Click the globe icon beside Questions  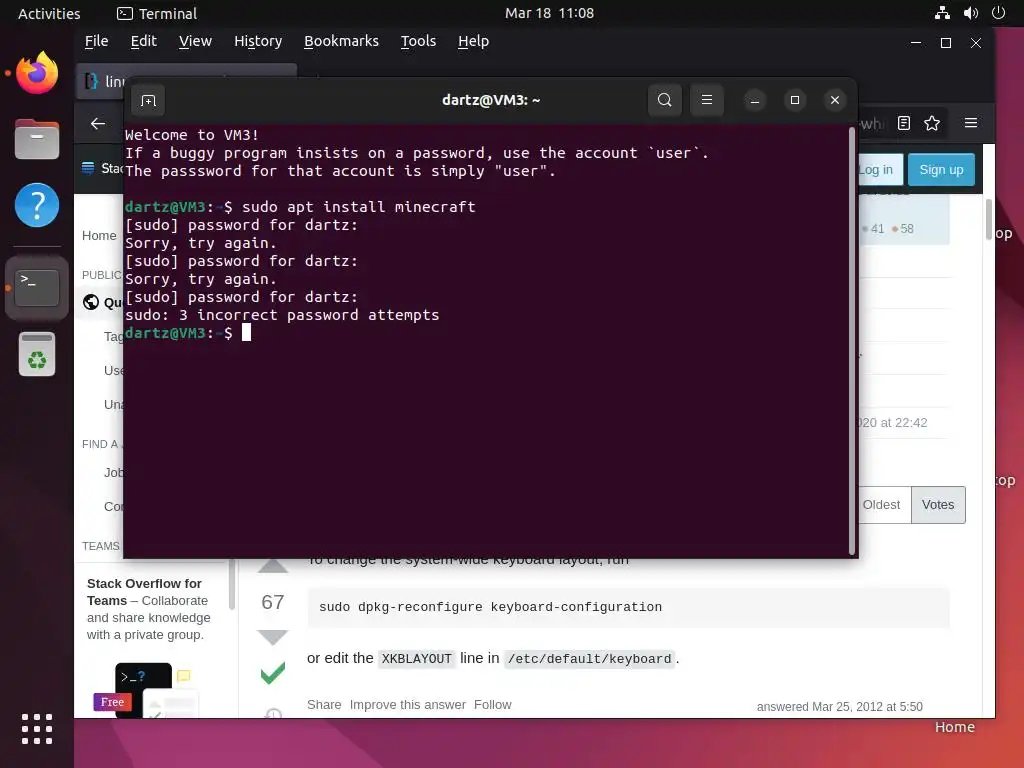[x=91, y=302]
